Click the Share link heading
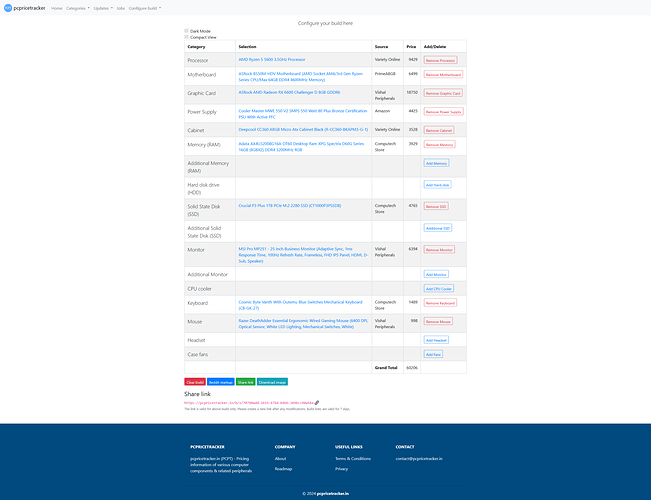 [x=197, y=394]
